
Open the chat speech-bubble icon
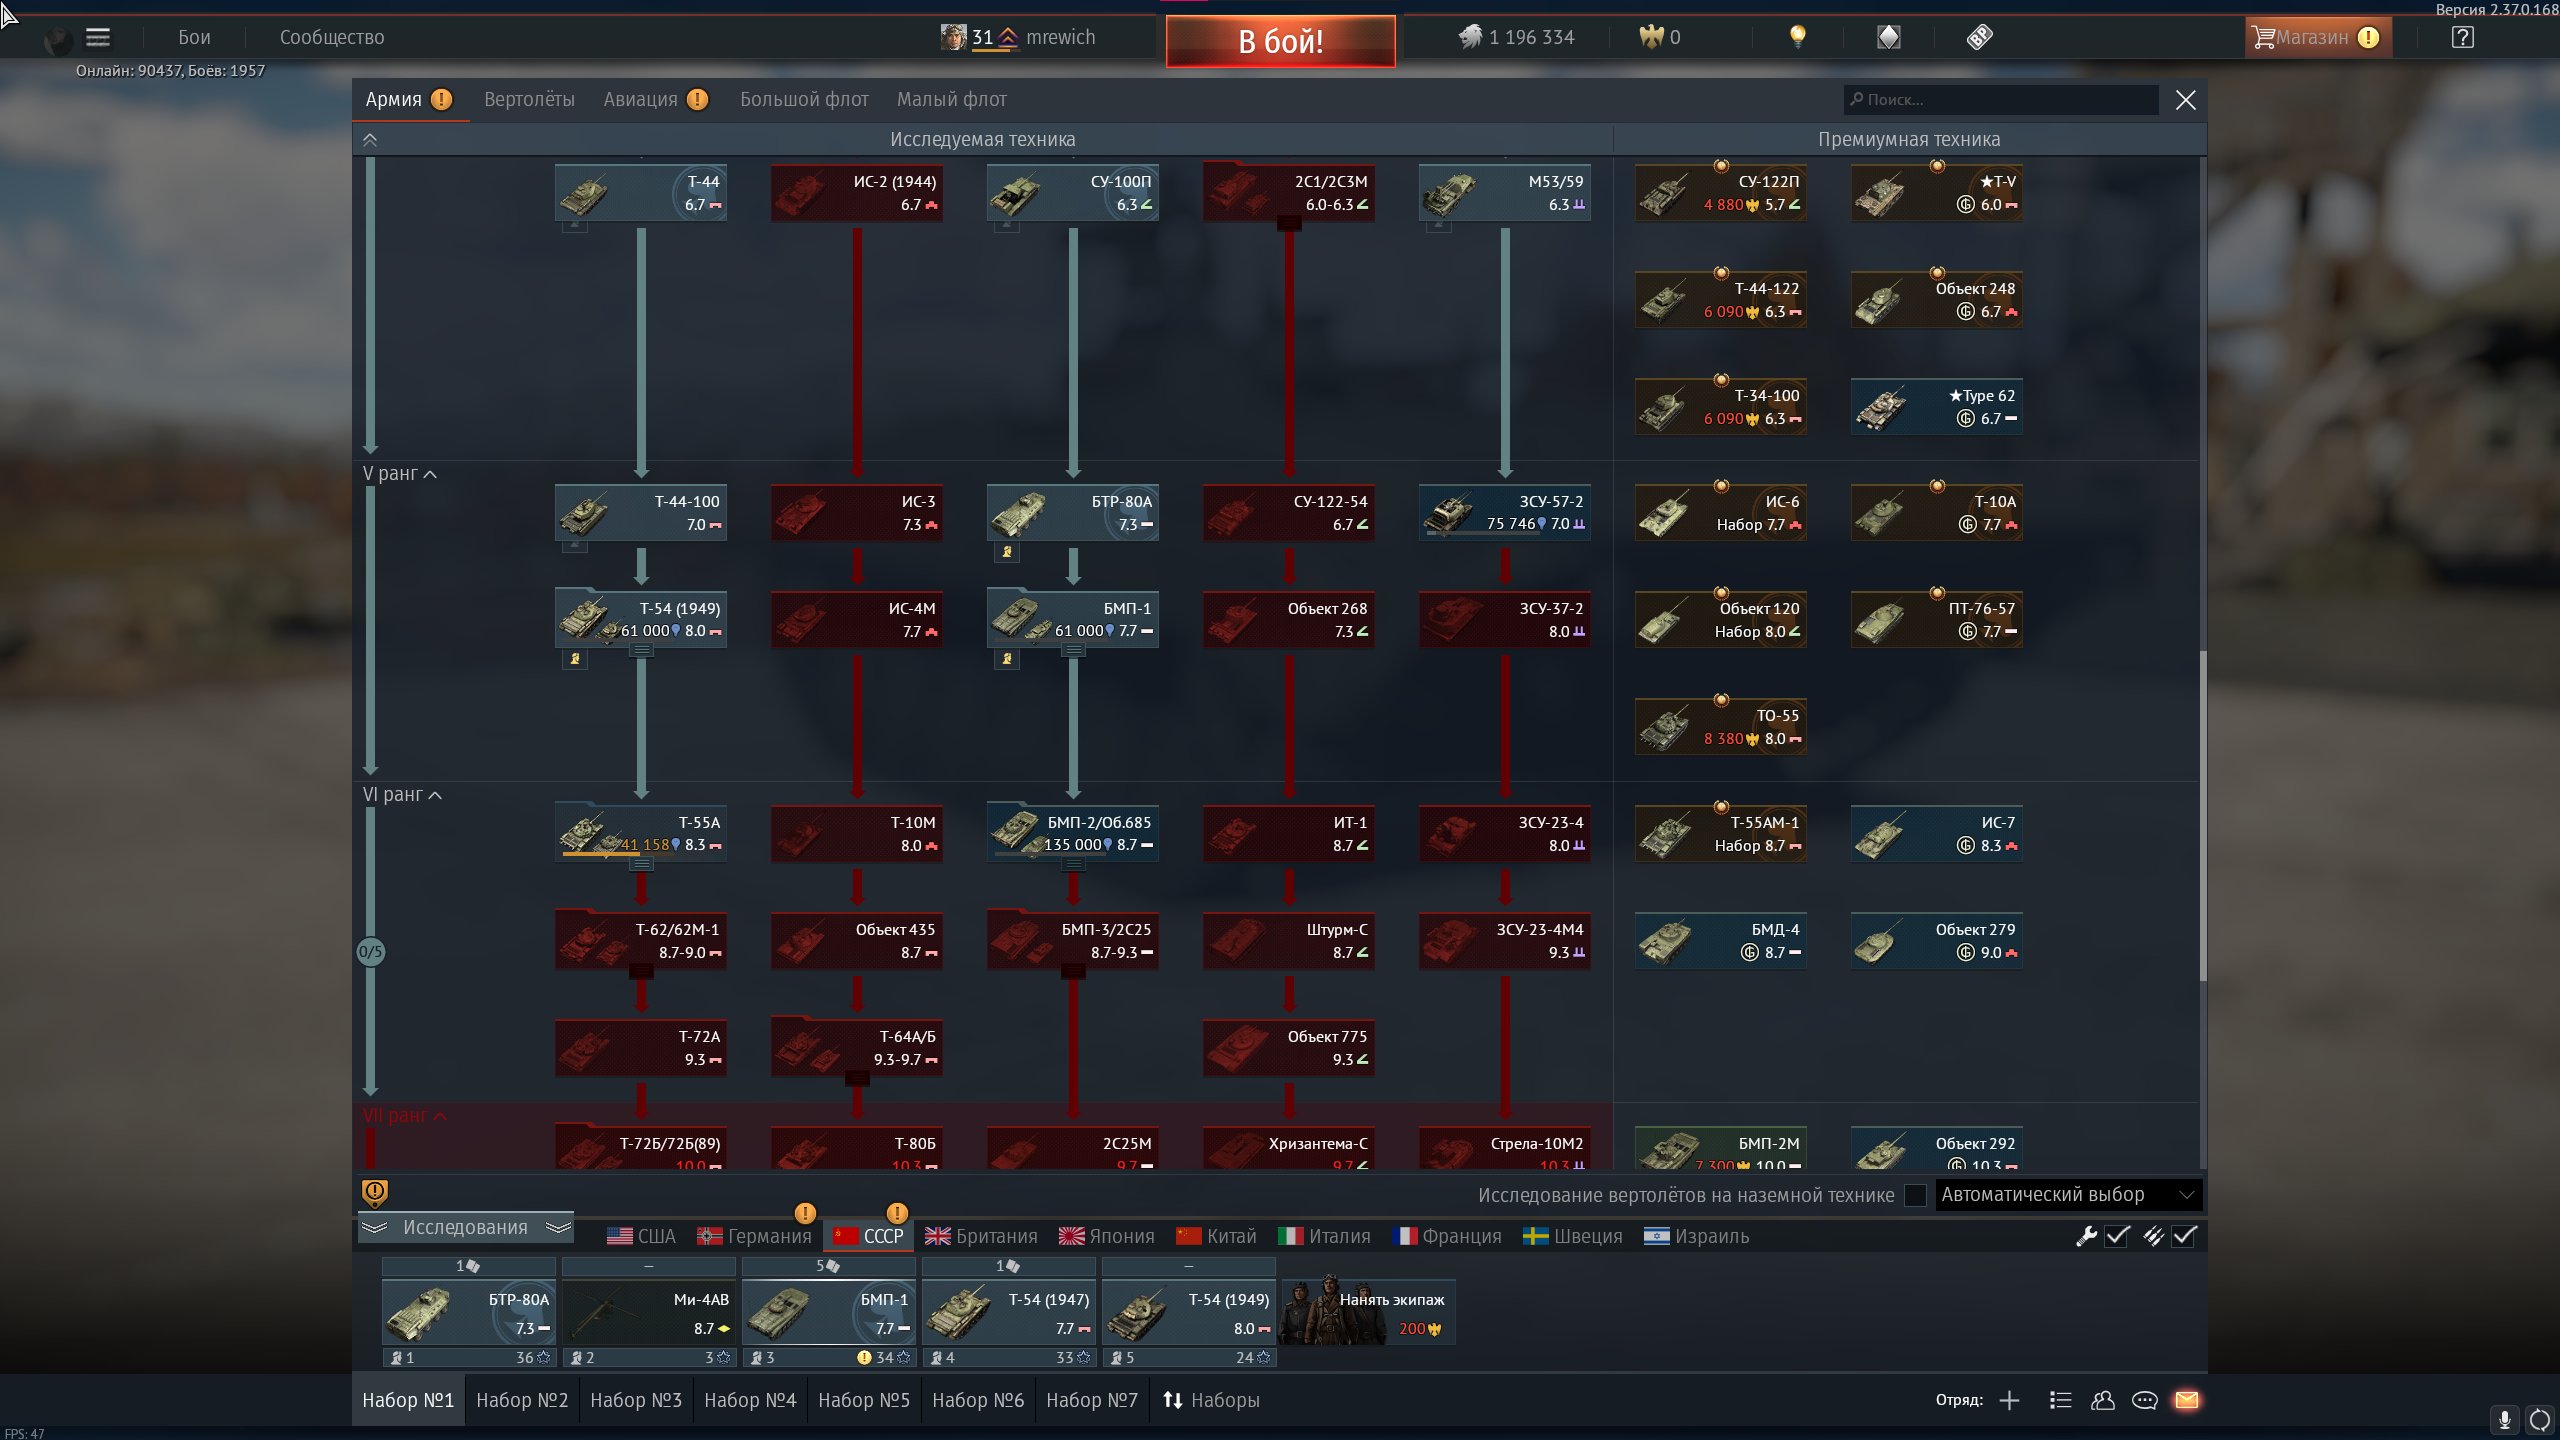[x=2144, y=1400]
